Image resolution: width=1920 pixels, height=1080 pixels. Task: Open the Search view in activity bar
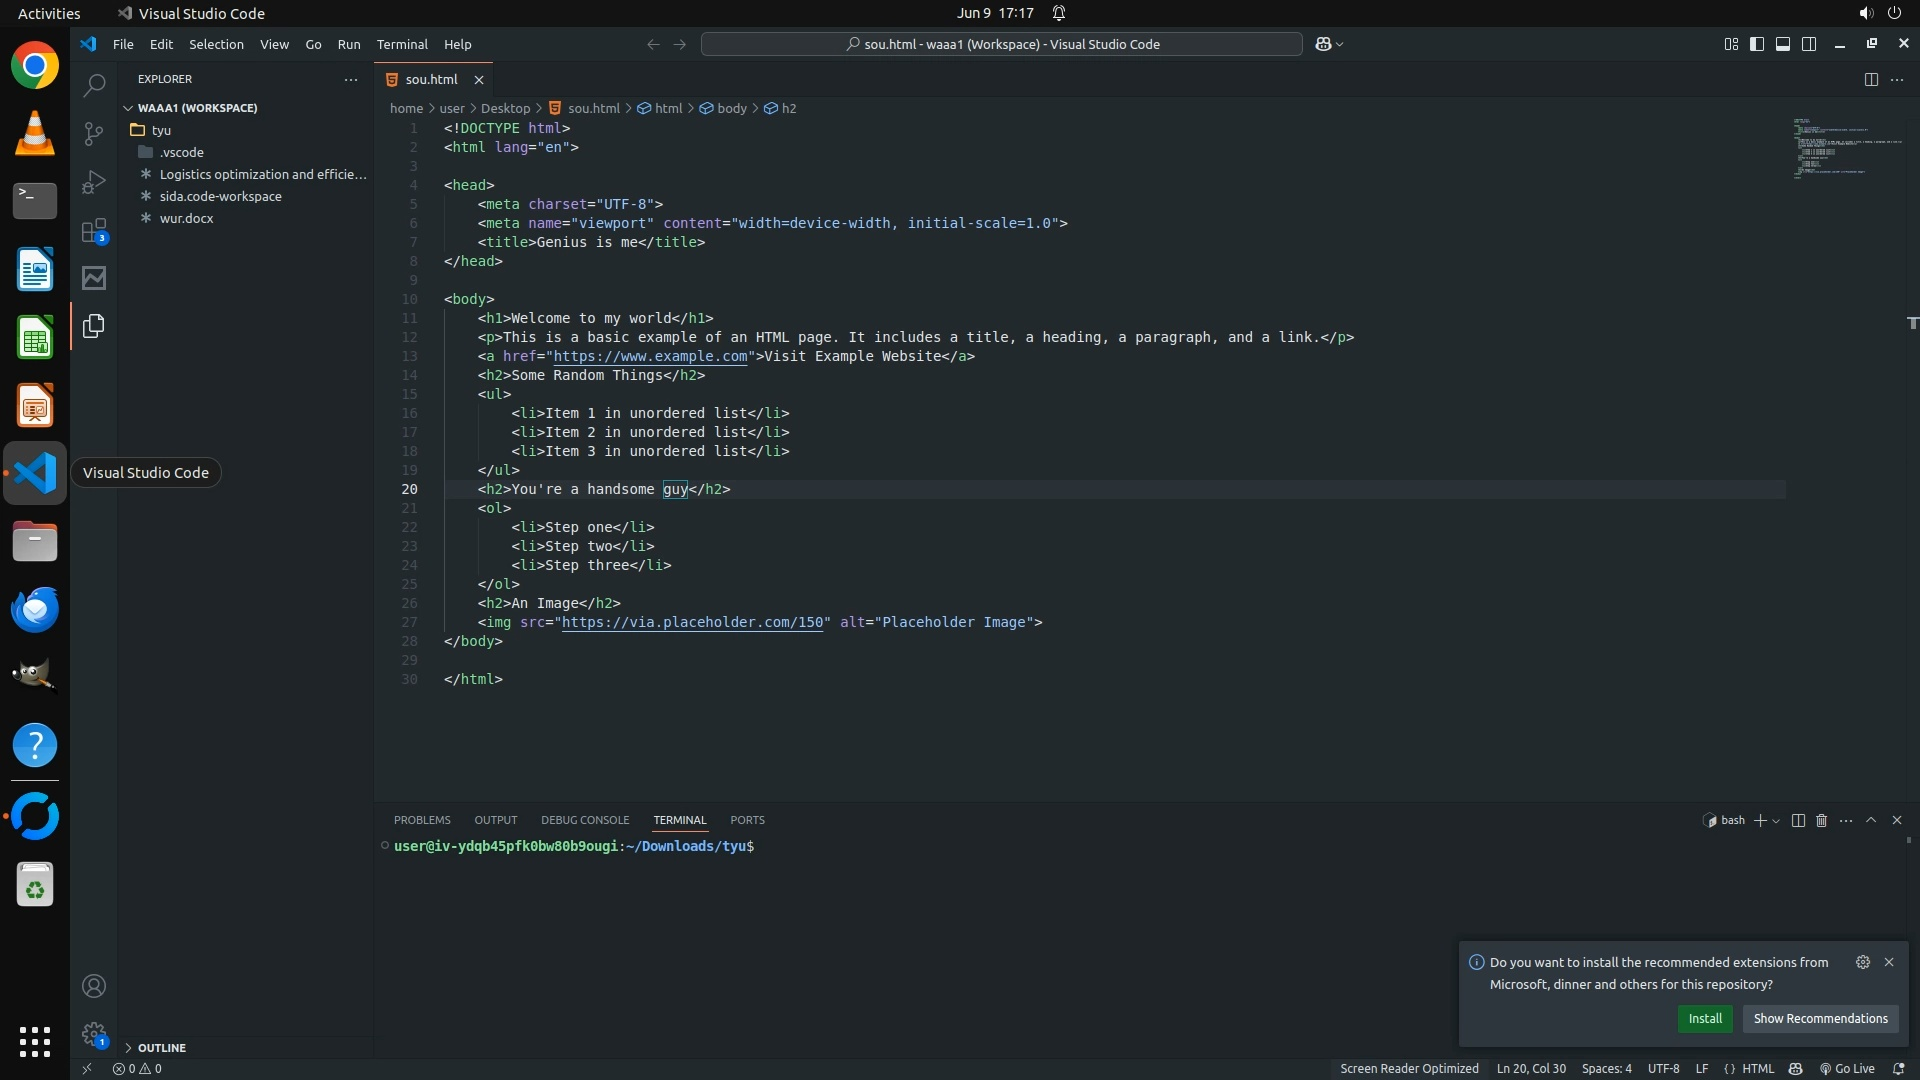tap(94, 86)
